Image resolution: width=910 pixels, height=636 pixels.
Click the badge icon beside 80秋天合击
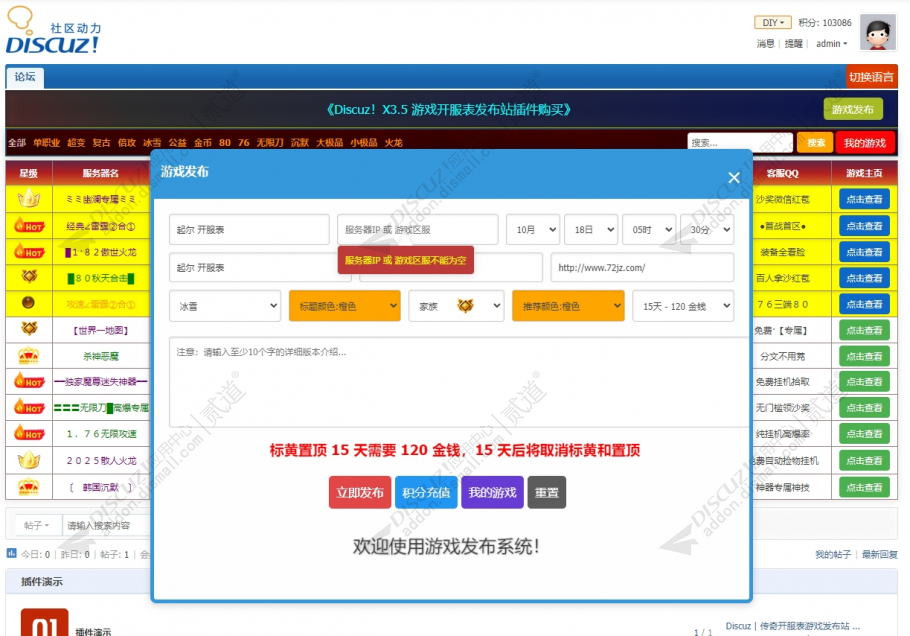(x=29, y=277)
